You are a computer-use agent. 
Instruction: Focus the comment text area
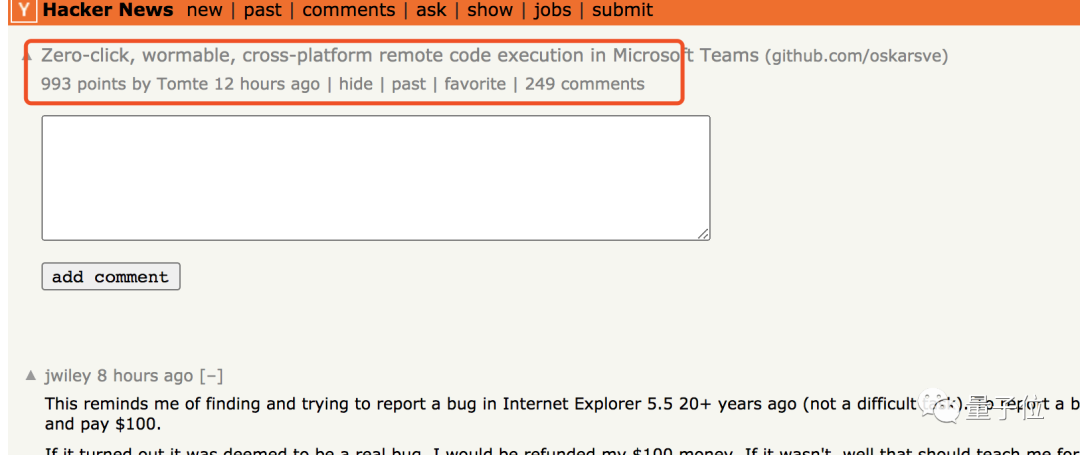[x=376, y=178]
